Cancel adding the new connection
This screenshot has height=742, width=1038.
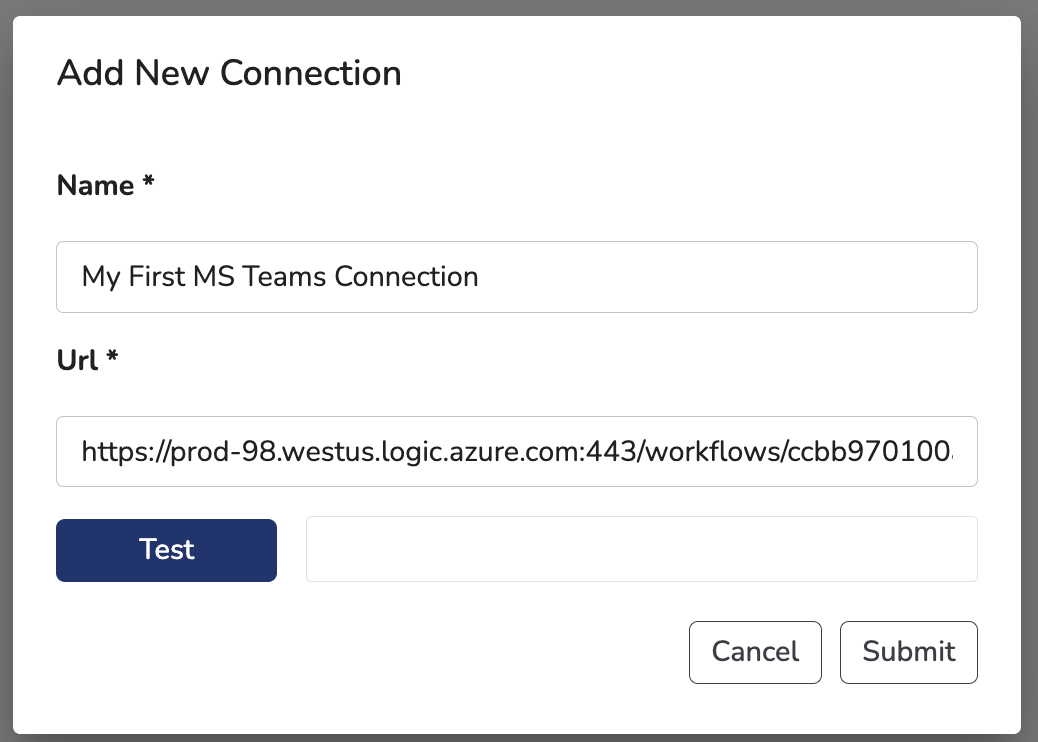point(755,652)
